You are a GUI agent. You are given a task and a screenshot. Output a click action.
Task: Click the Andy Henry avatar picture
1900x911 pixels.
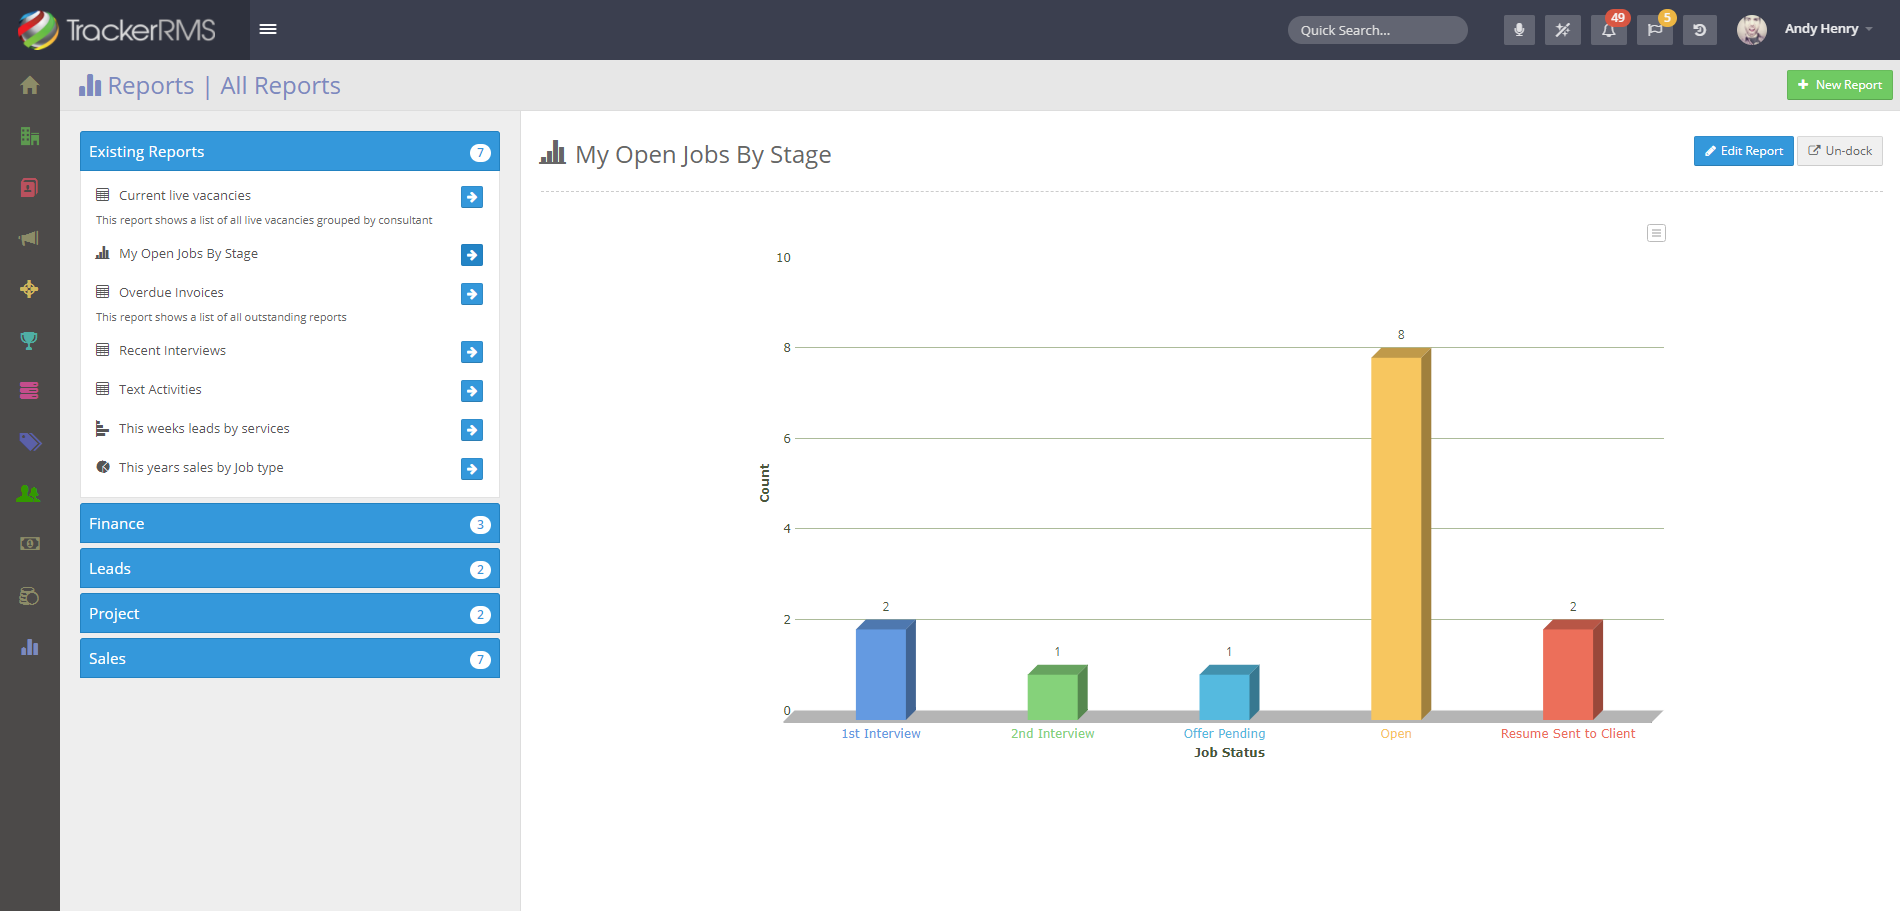click(1752, 30)
